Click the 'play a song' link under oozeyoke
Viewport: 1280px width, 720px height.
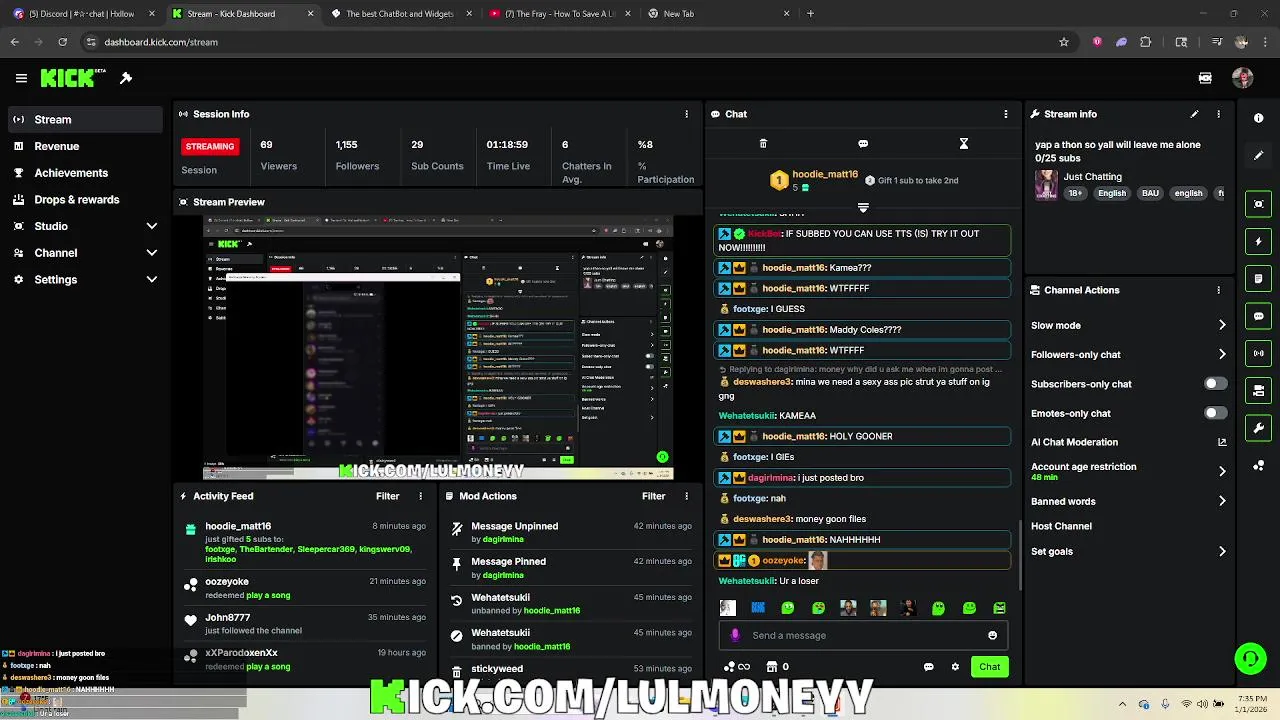point(268,595)
